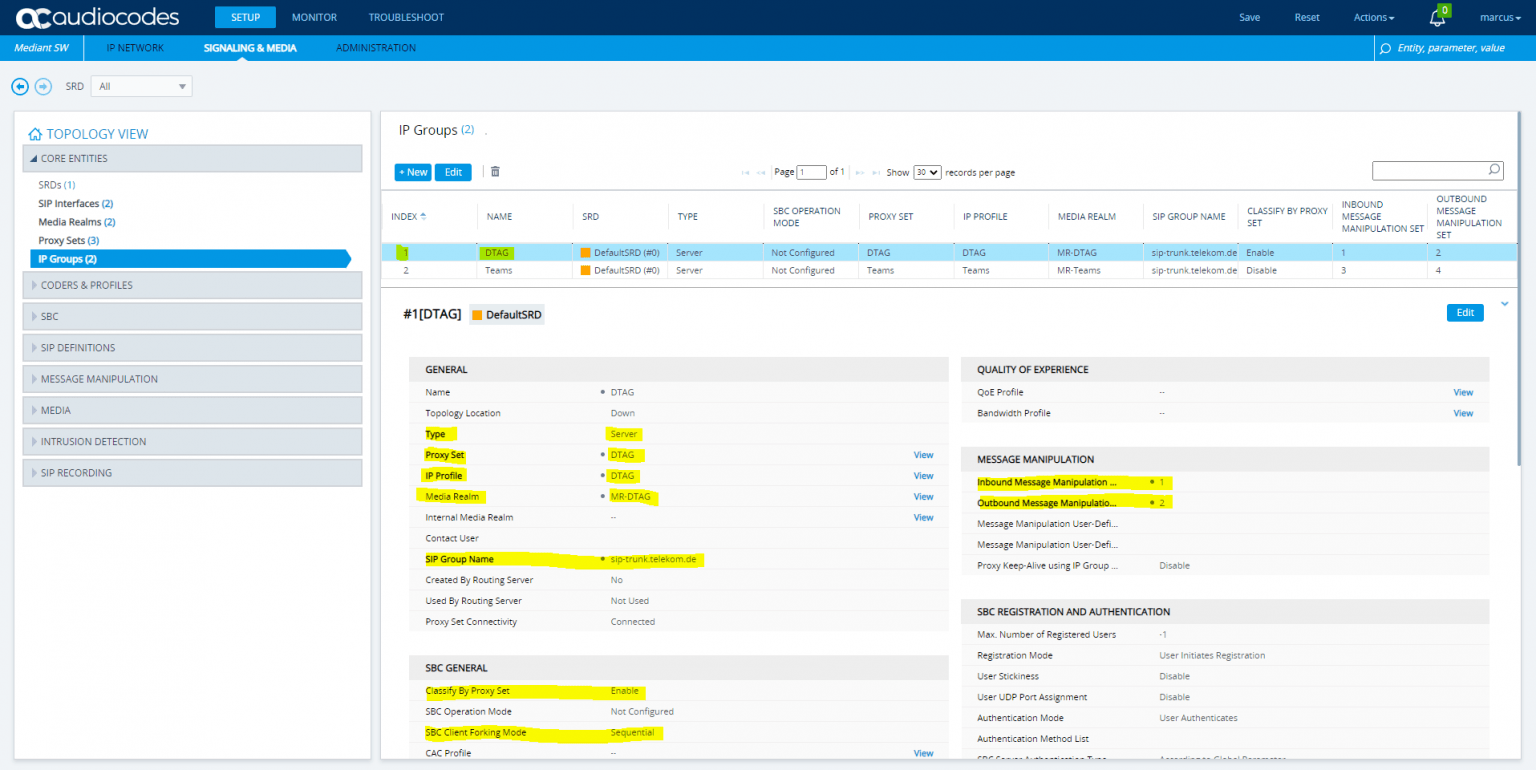Viewport: 1536px width, 770px height.
Task: Open the Actions menu
Action: click(x=1373, y=18)
